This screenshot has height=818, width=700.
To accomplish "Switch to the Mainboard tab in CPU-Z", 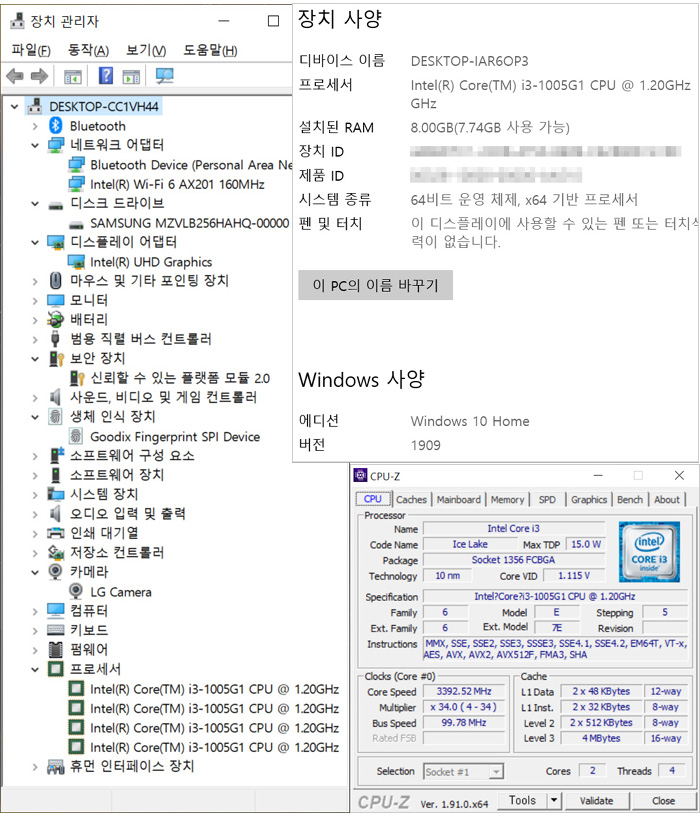I will click(x=458, y=499).
